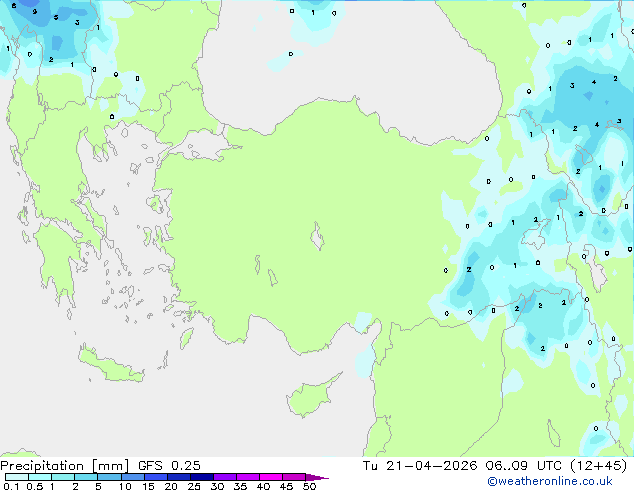Choose the 25–30 mm navy swatch
Screen dimensions: 634x490
(201, 477)
